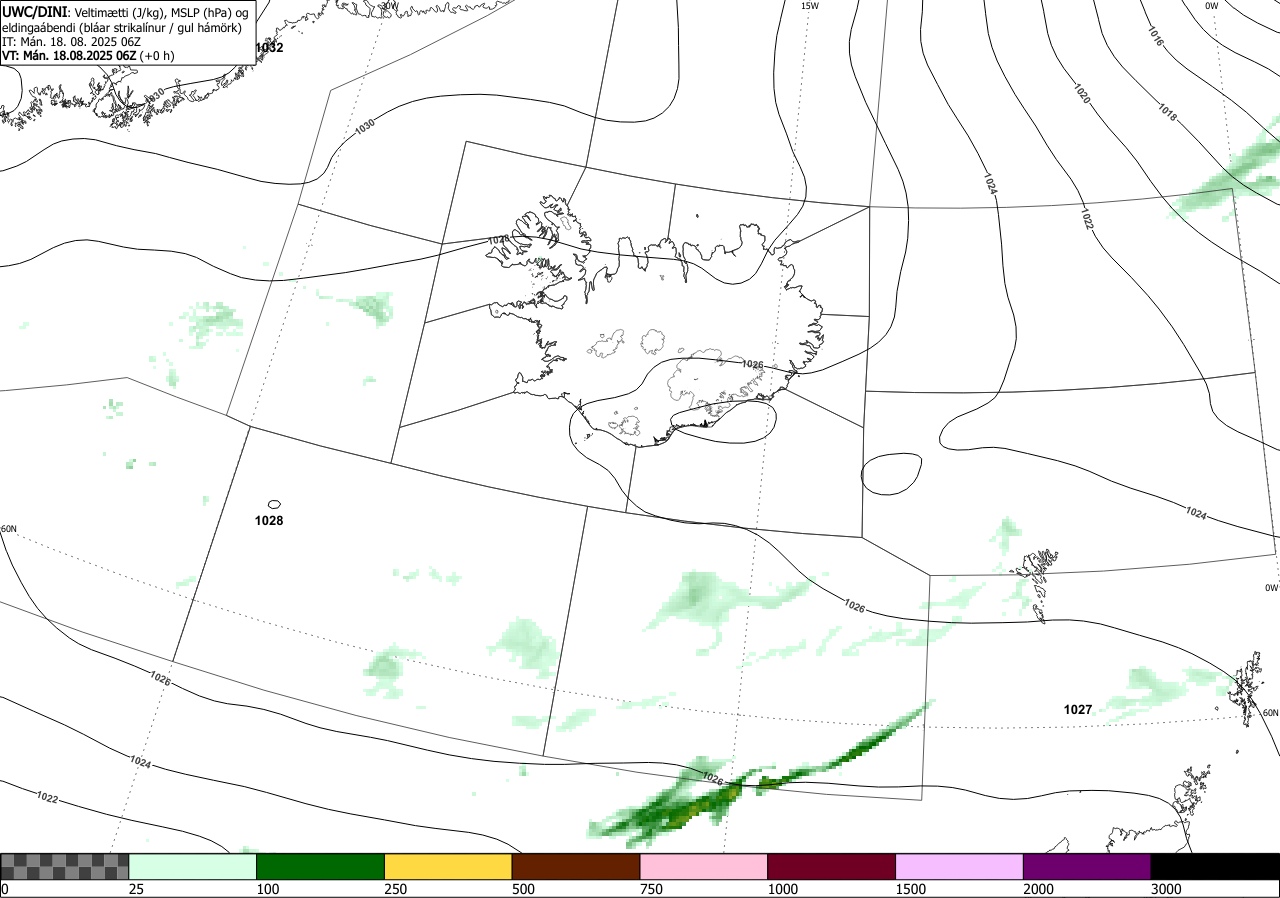
Task: Click the bold '1027' pressure label
Action: [1078, 709]
